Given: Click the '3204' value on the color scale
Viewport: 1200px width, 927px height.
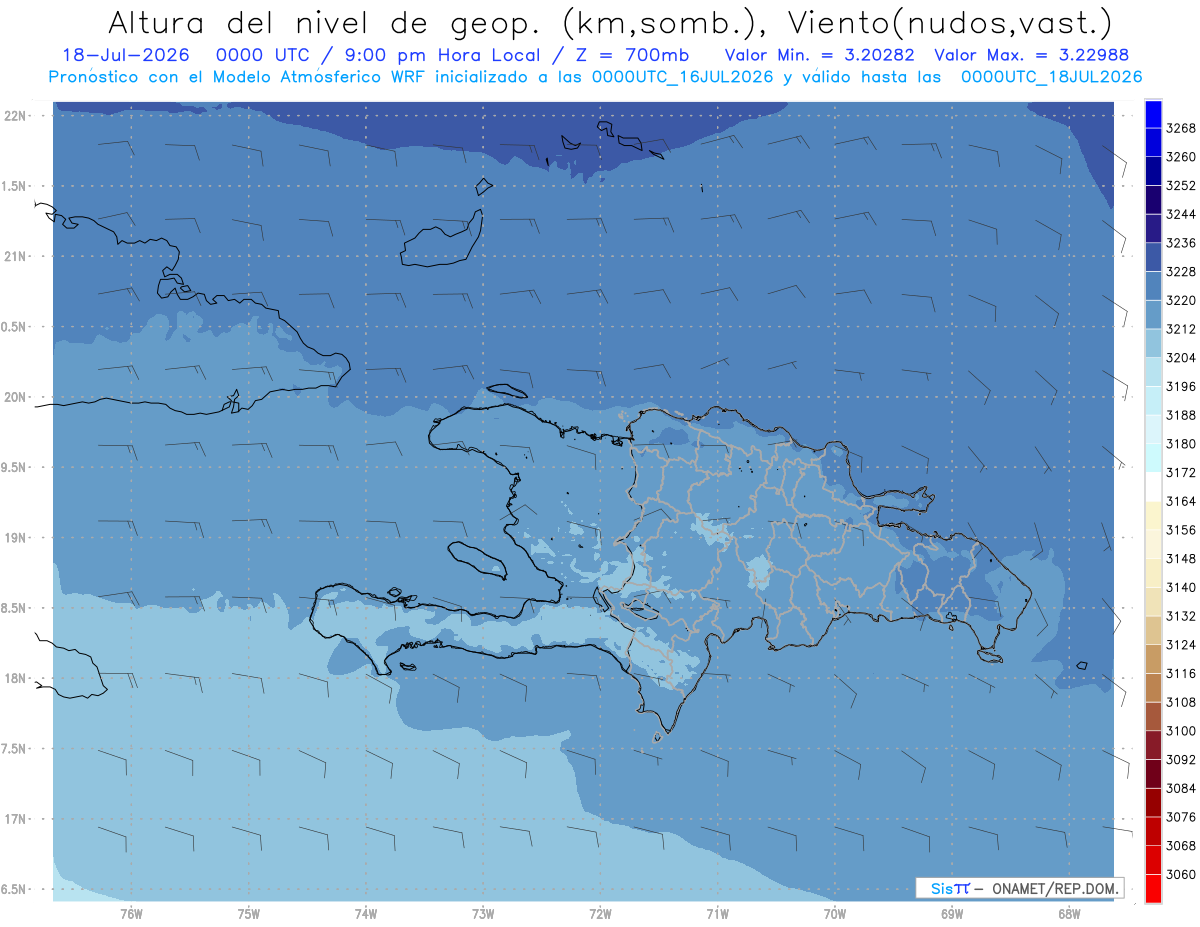Looking at the screenshot, I should [x=1180, y=358].
